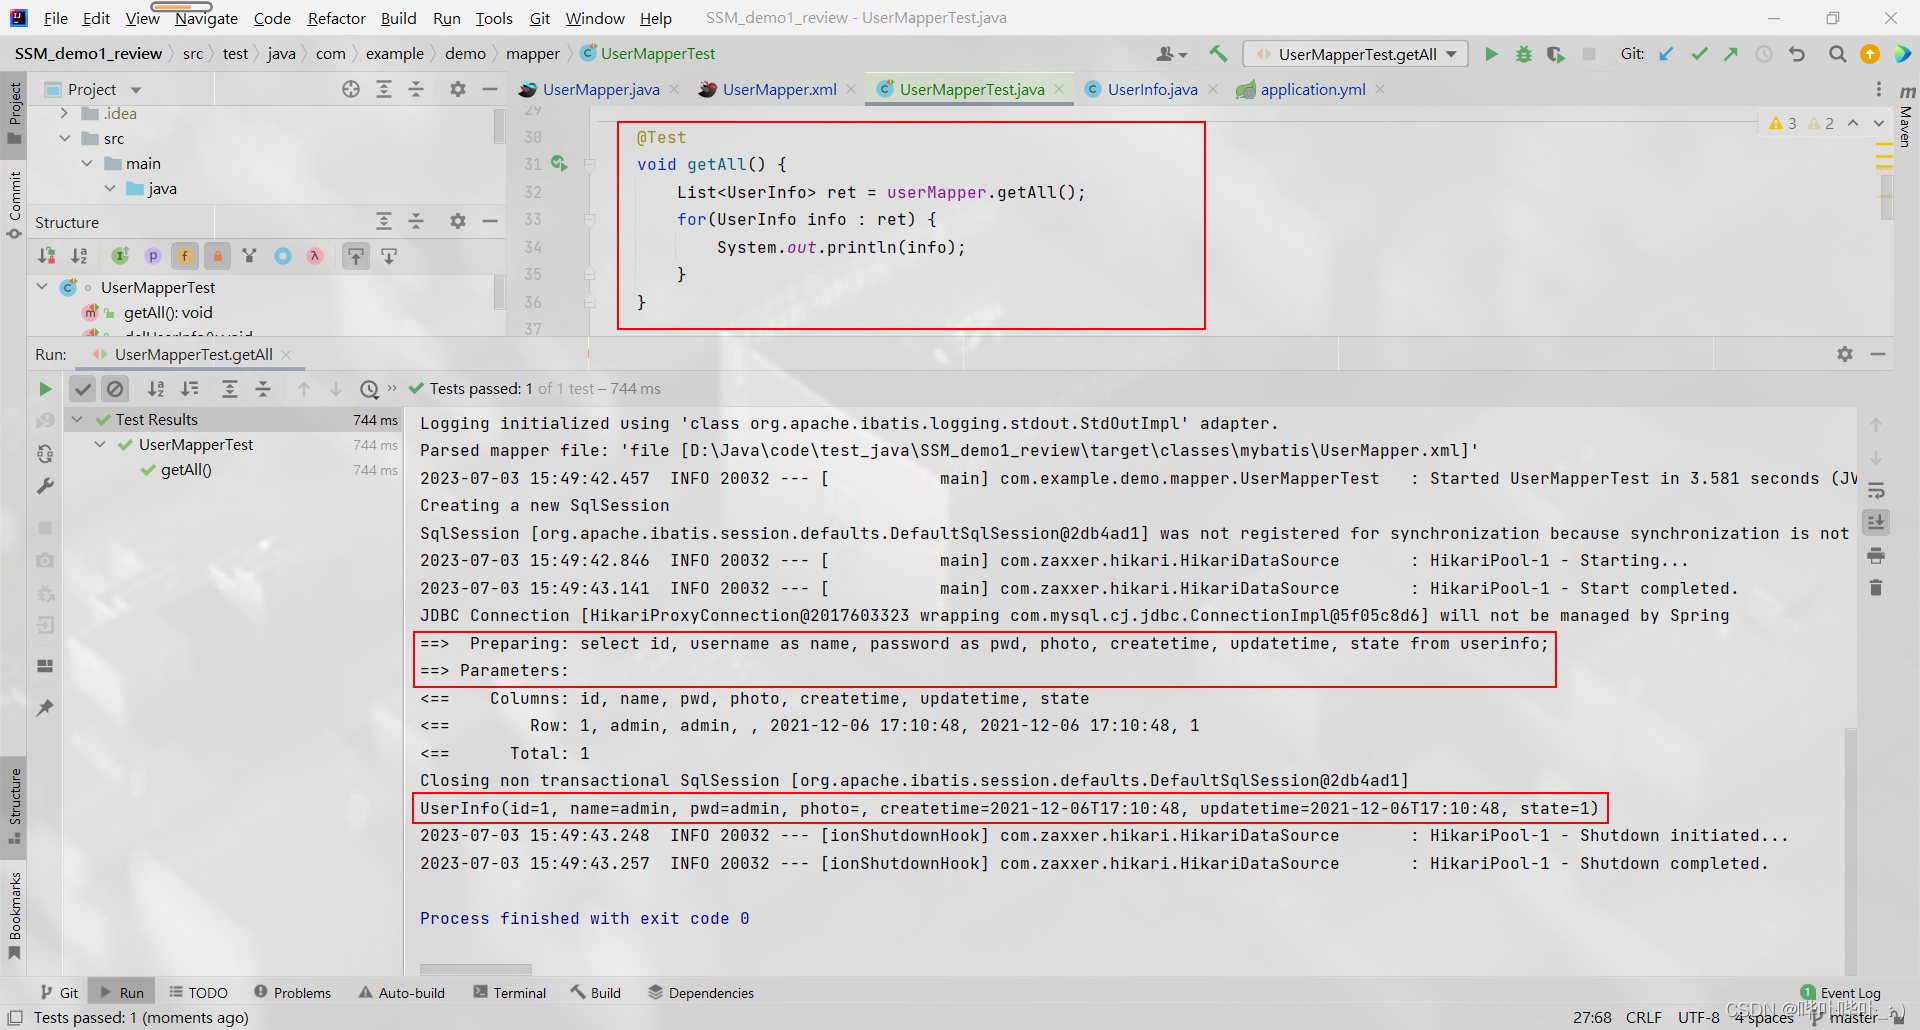The height and width of the screenshot is (1030, 1920).
Task: Click the editor vertical scrollbar
Action: pyautogui.click(x=1885, y=198)
